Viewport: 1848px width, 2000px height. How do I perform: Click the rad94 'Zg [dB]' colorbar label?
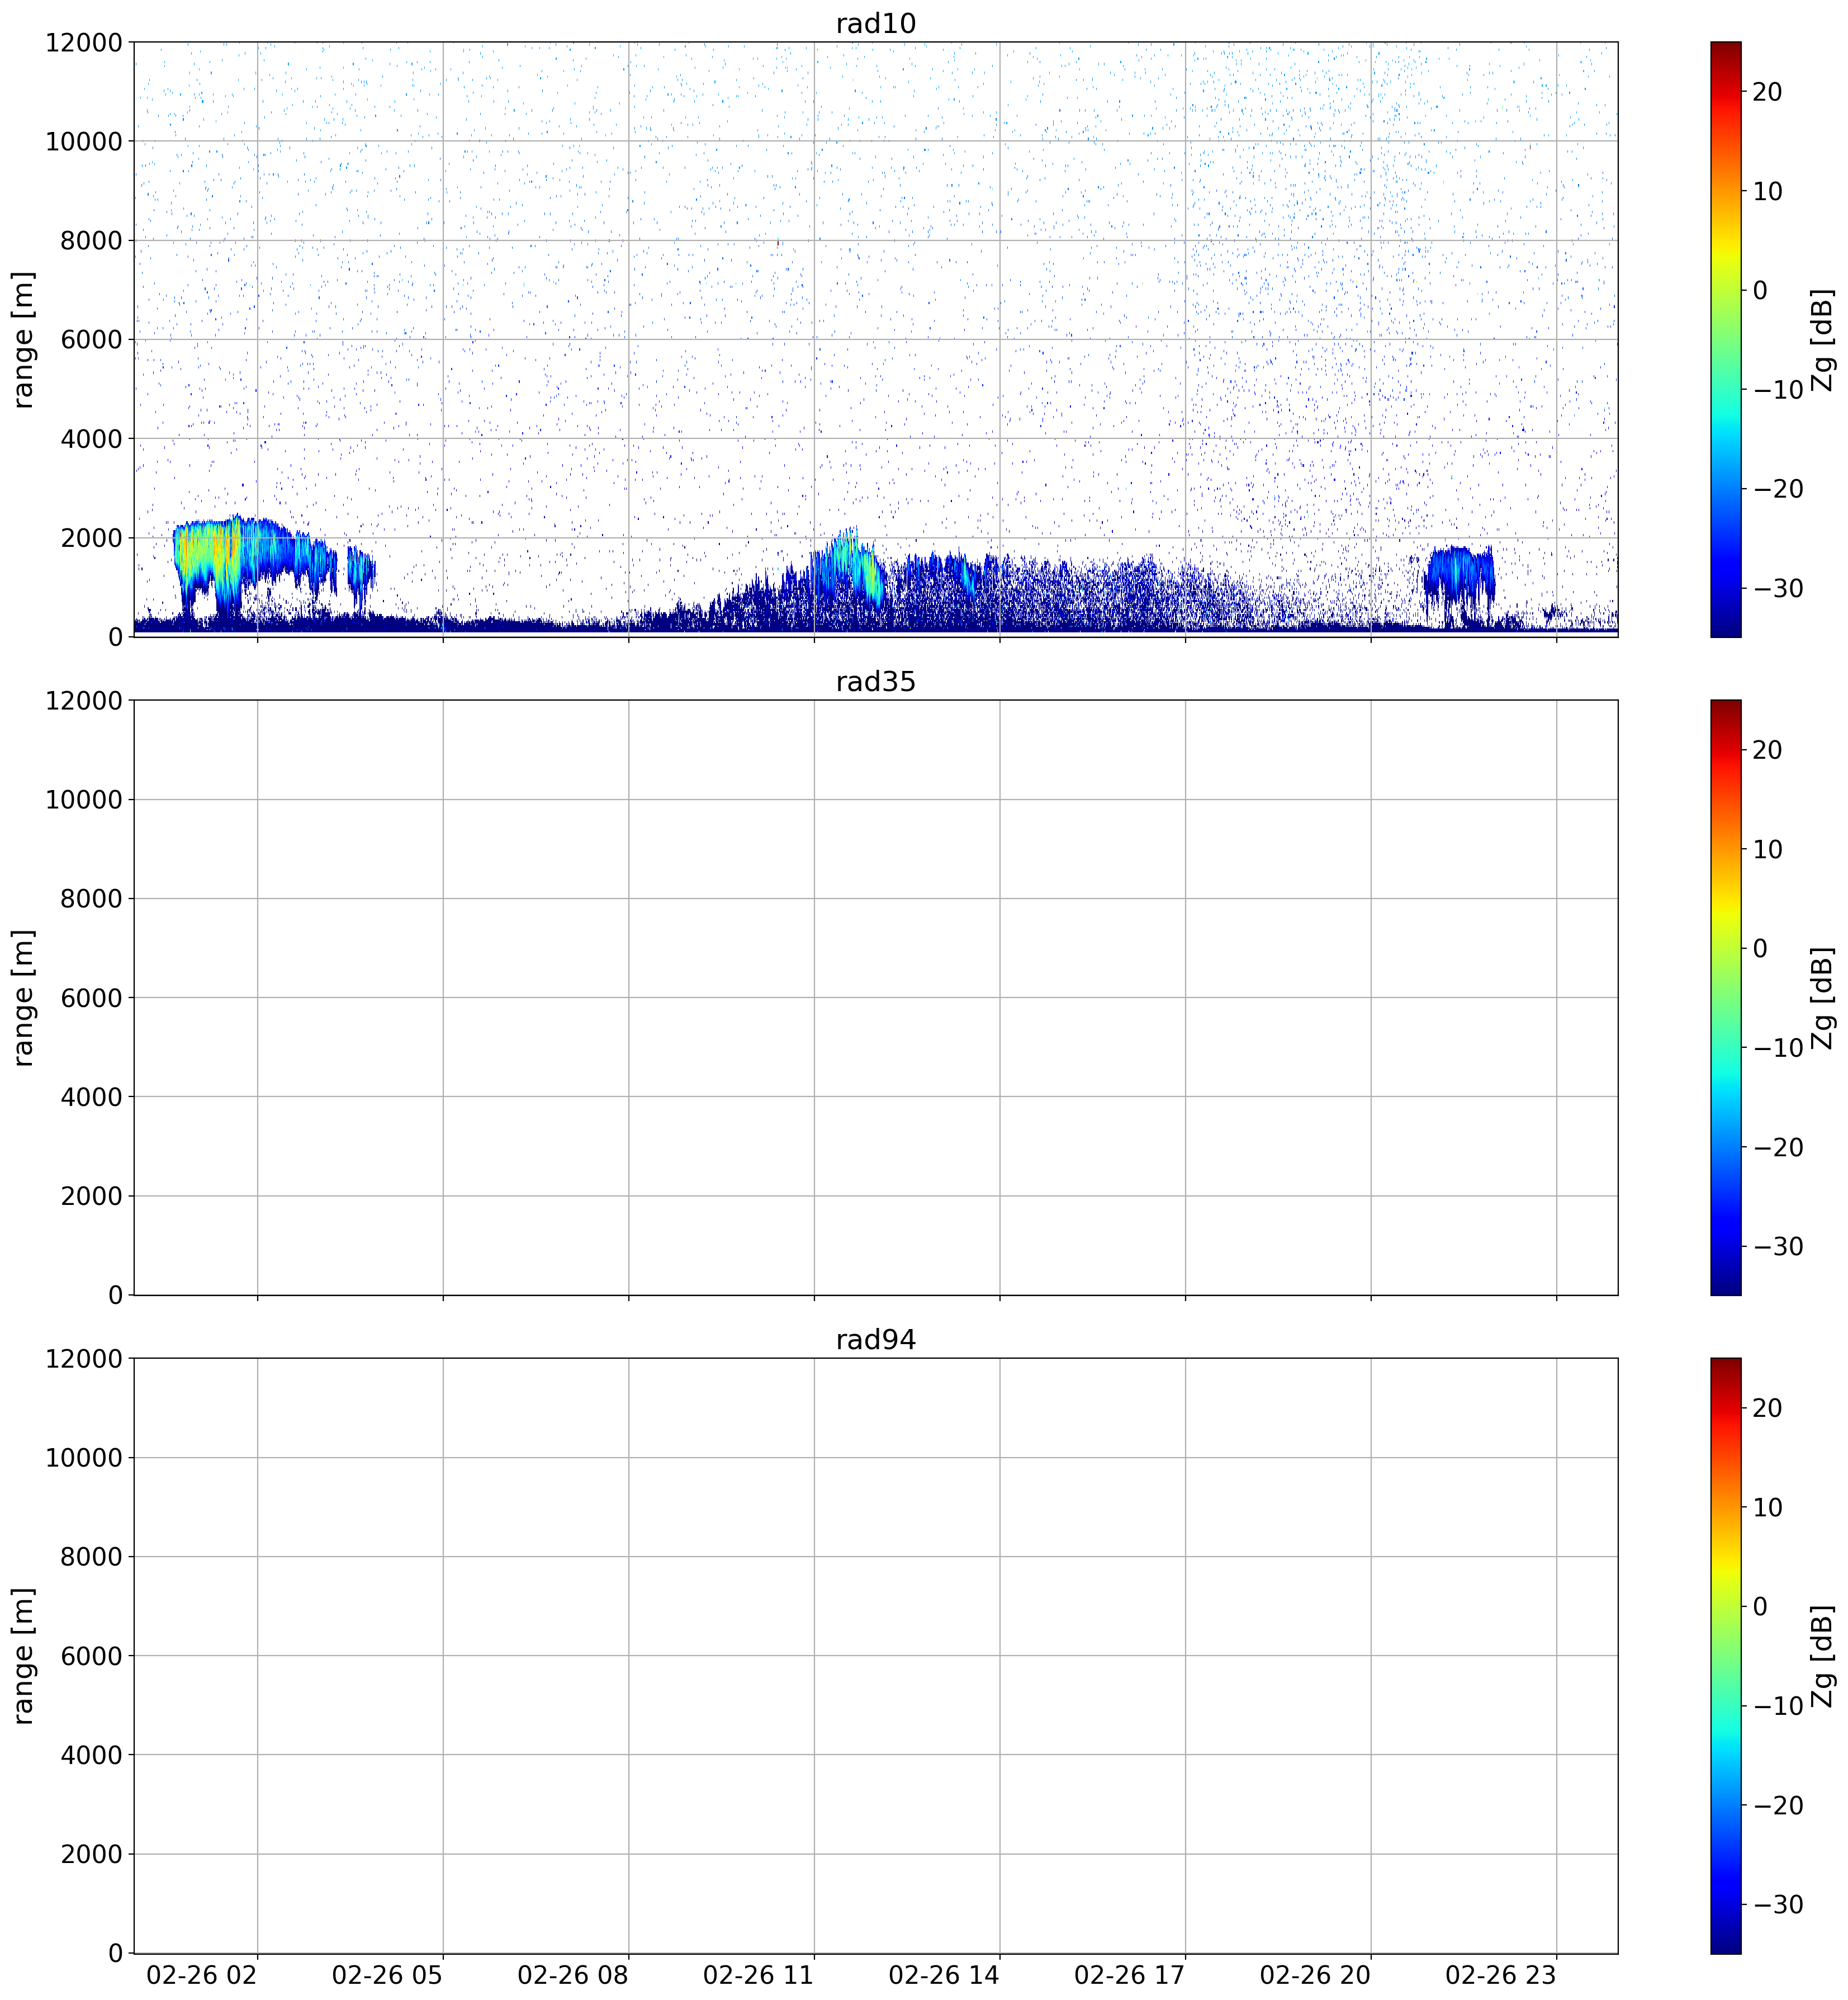[x=1824, y=1655]
